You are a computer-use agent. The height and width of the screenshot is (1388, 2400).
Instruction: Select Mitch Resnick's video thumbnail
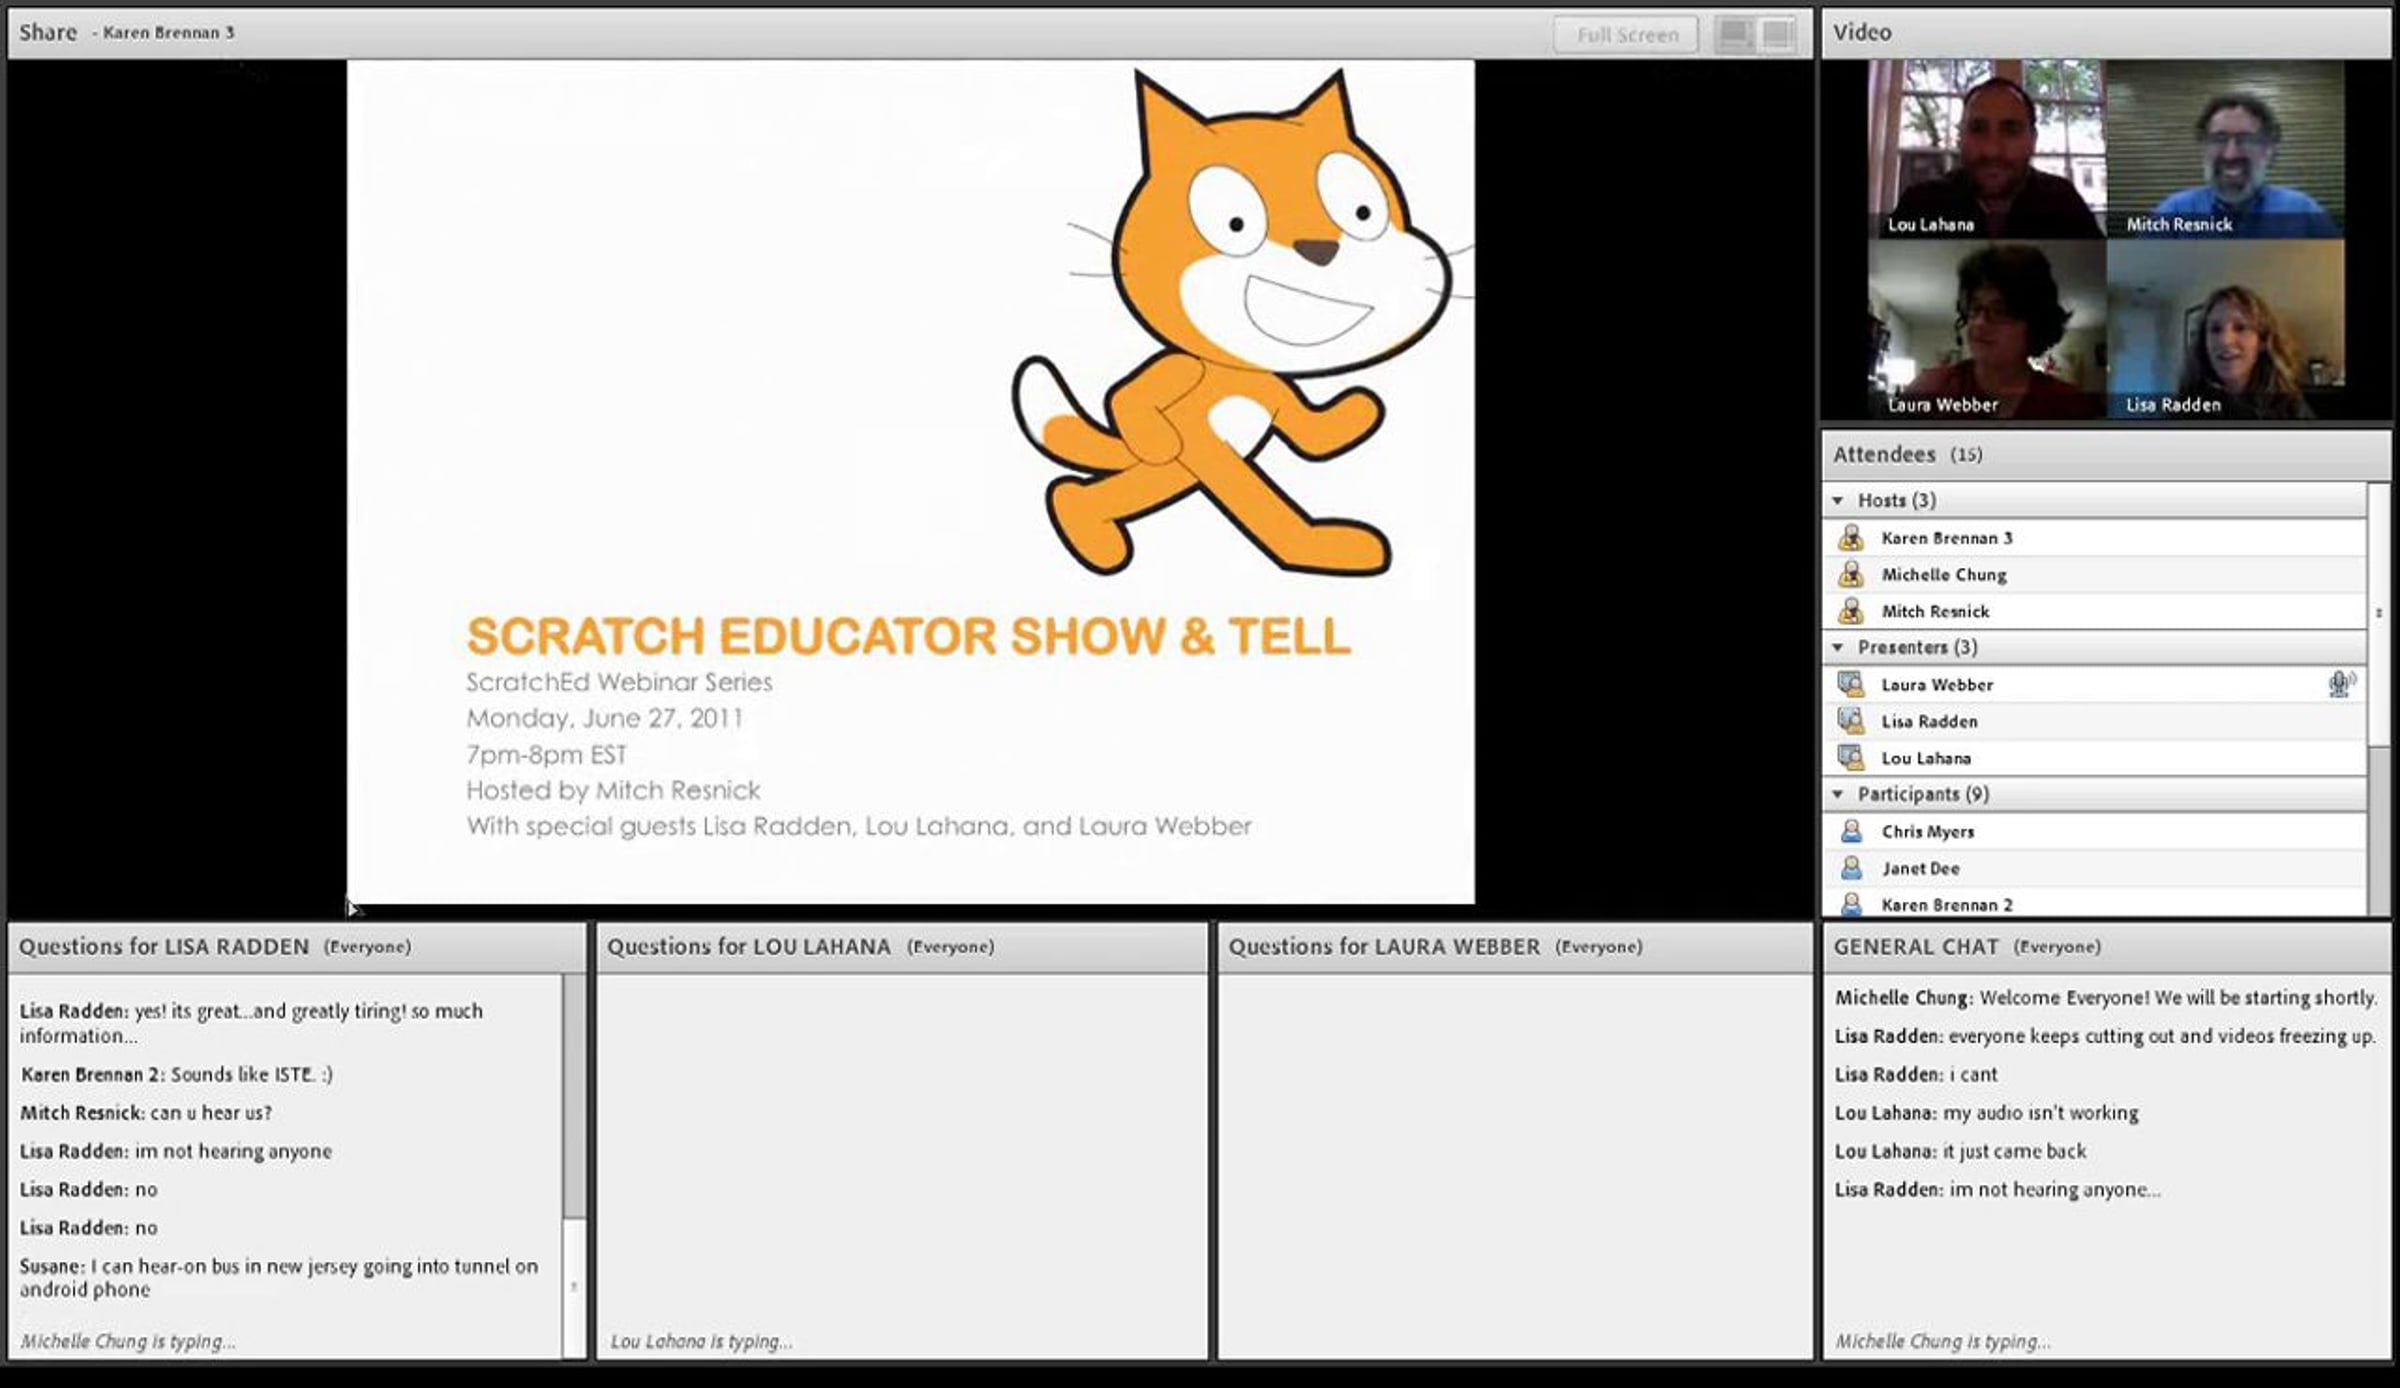(x=2225, y=149)
